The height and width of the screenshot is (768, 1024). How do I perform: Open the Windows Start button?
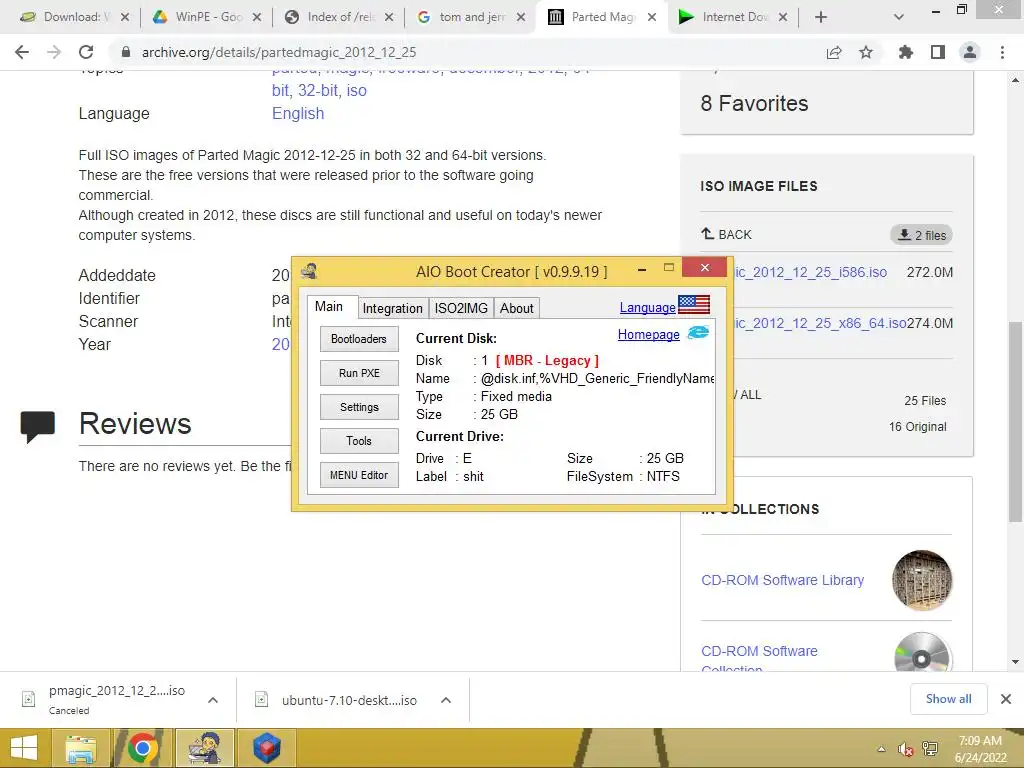(24, 748)
